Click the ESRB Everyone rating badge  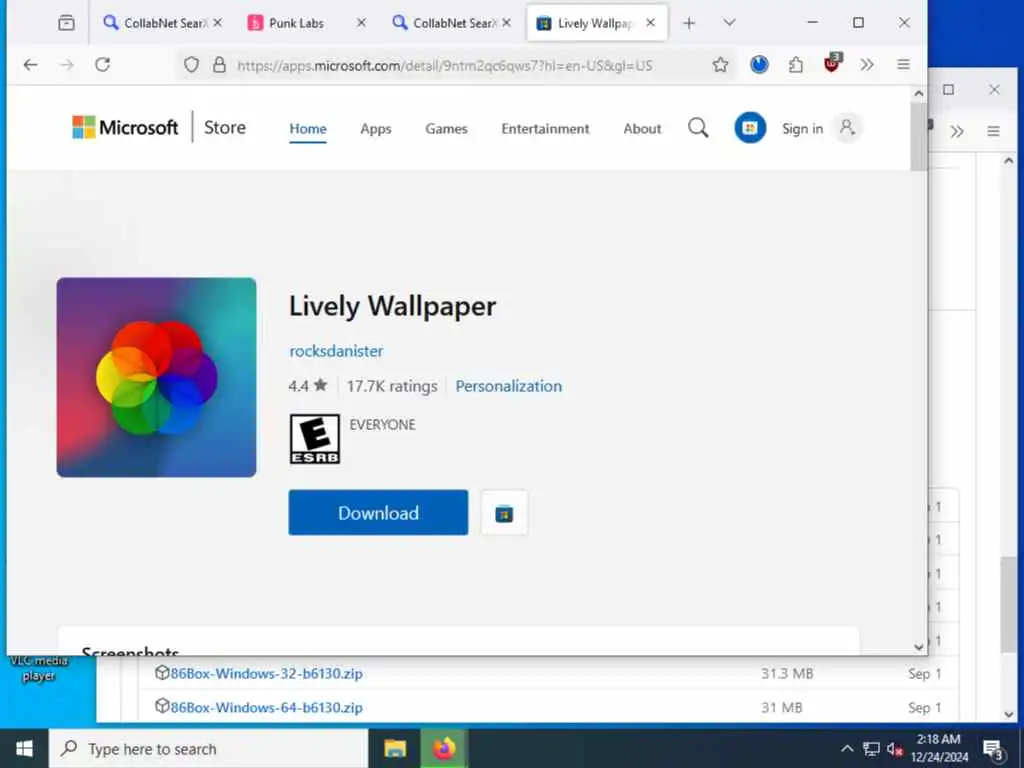tap(315, 439)
